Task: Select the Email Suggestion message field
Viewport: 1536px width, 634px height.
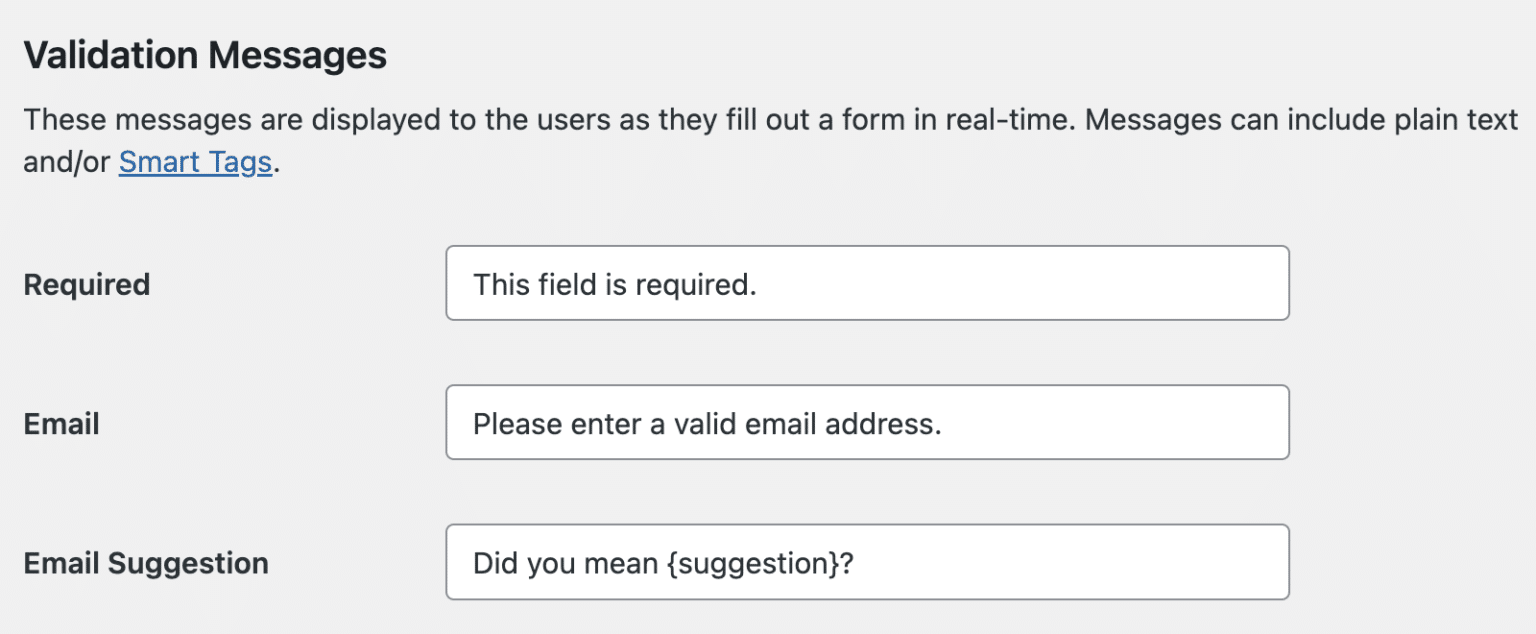Action: pyautogui.click(x=866, y=561)
